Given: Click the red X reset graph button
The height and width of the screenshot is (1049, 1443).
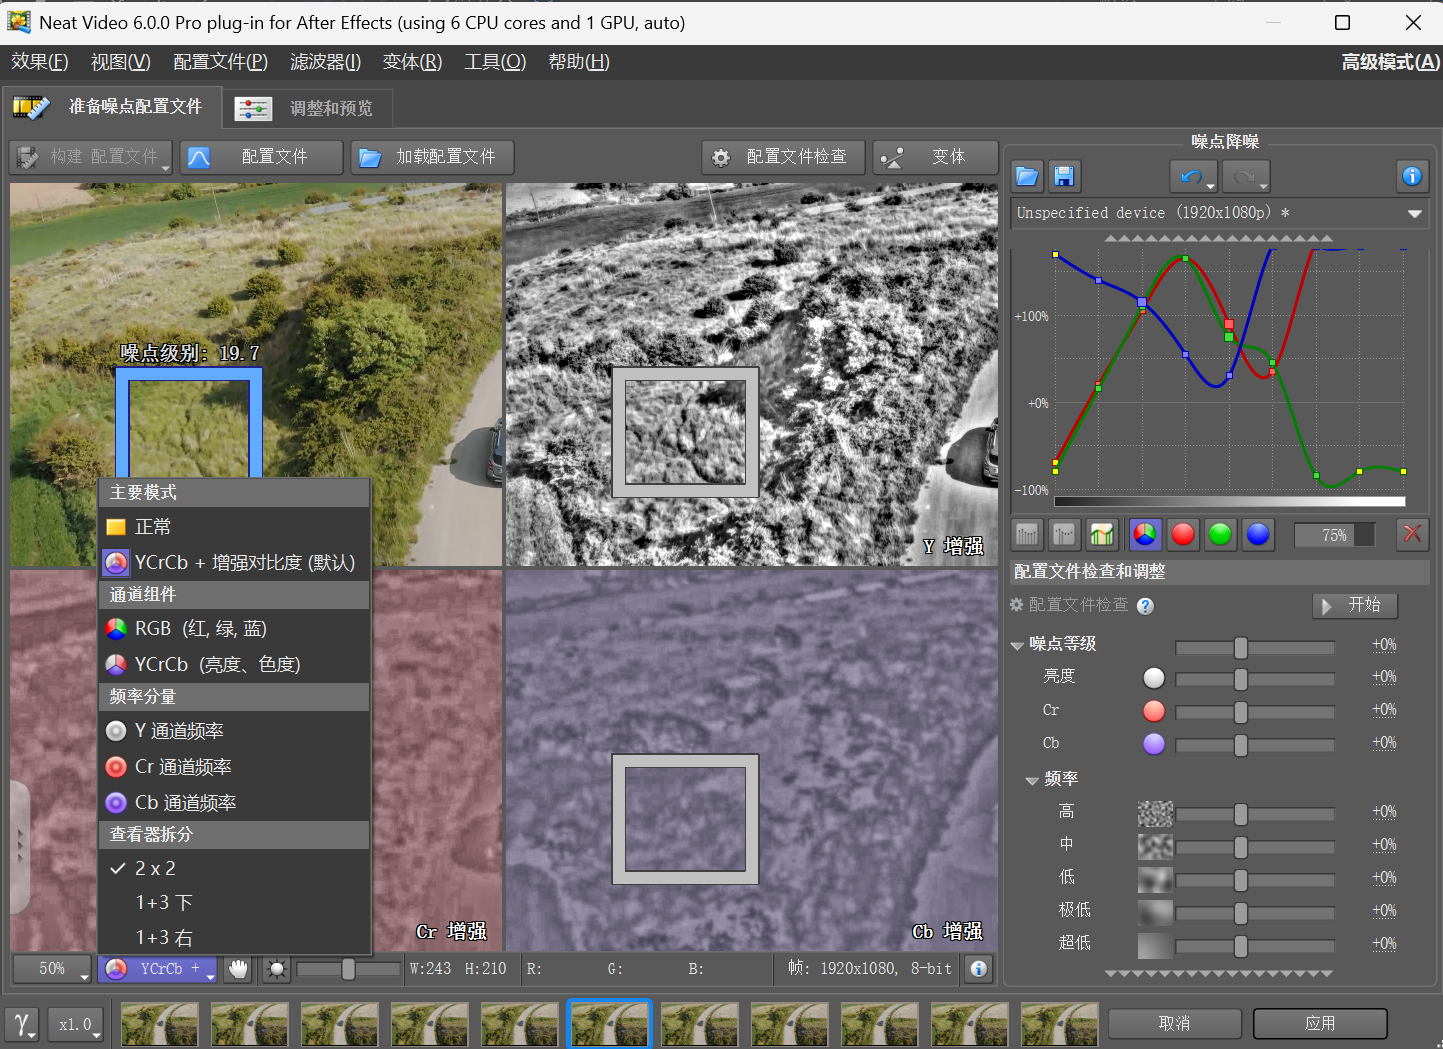Looking at the screenshot, I should click(x=1412, y=535).
